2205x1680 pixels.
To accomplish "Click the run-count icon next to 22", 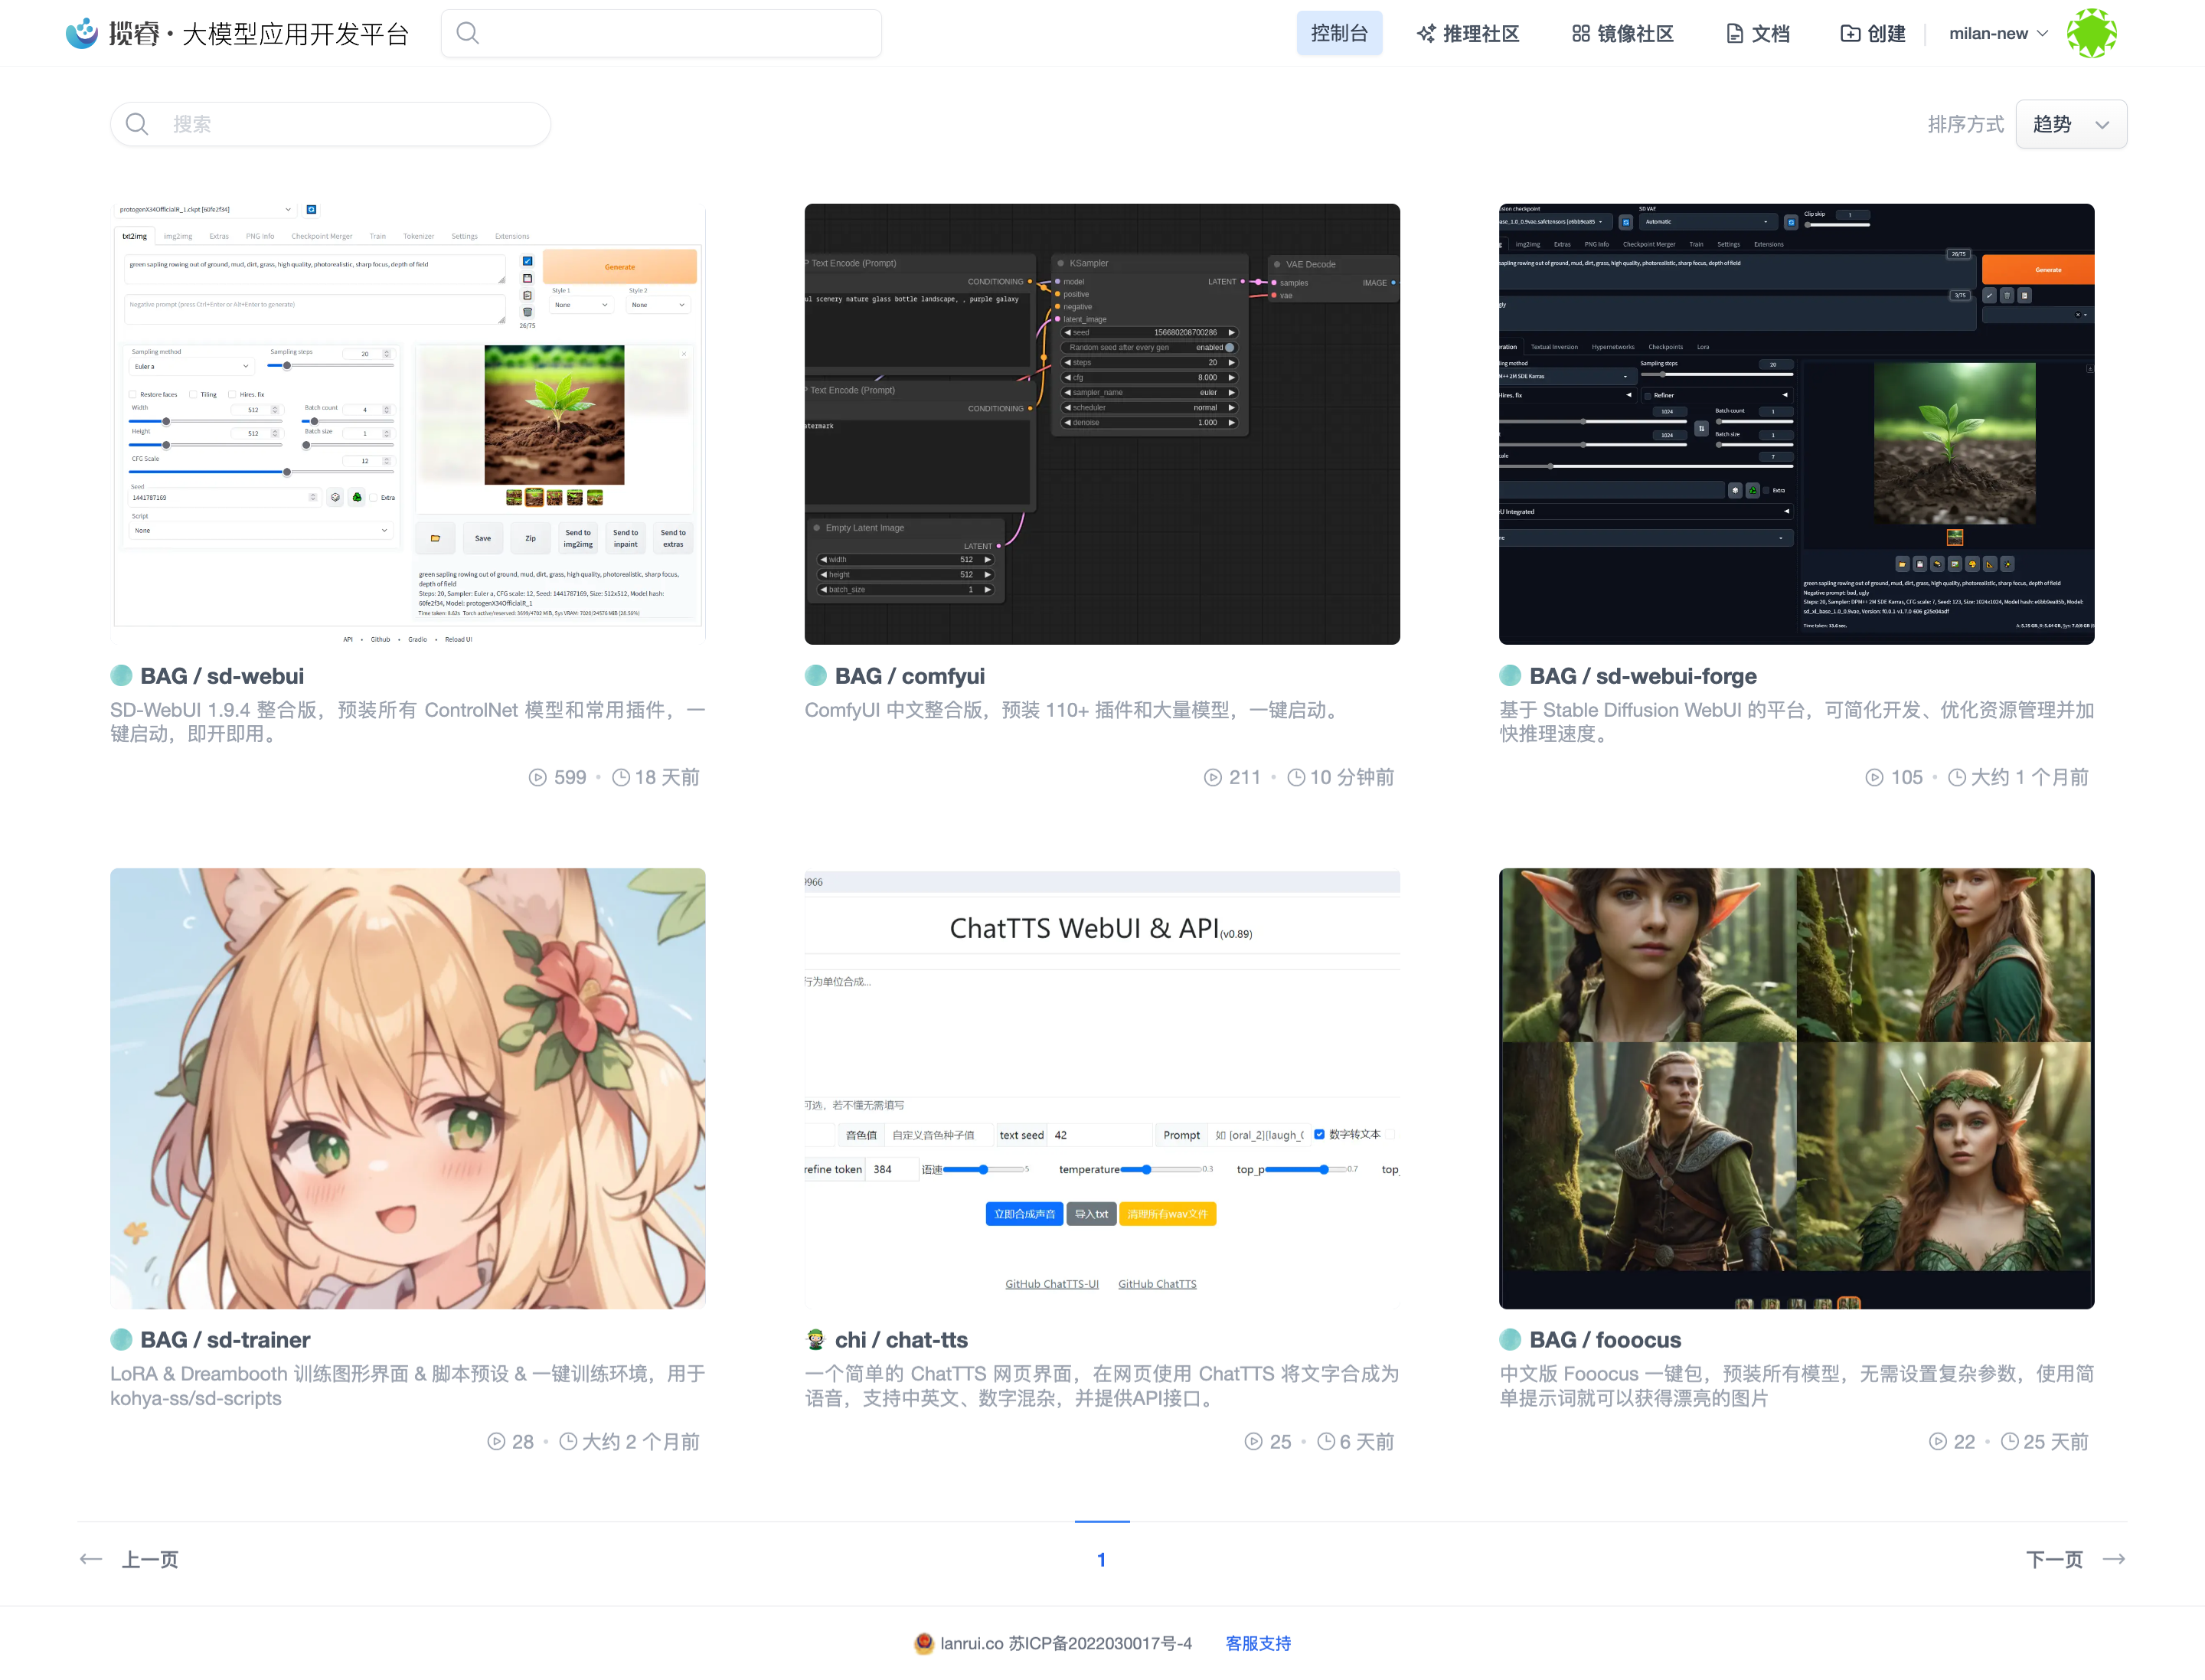I will coord(1938,1442).
